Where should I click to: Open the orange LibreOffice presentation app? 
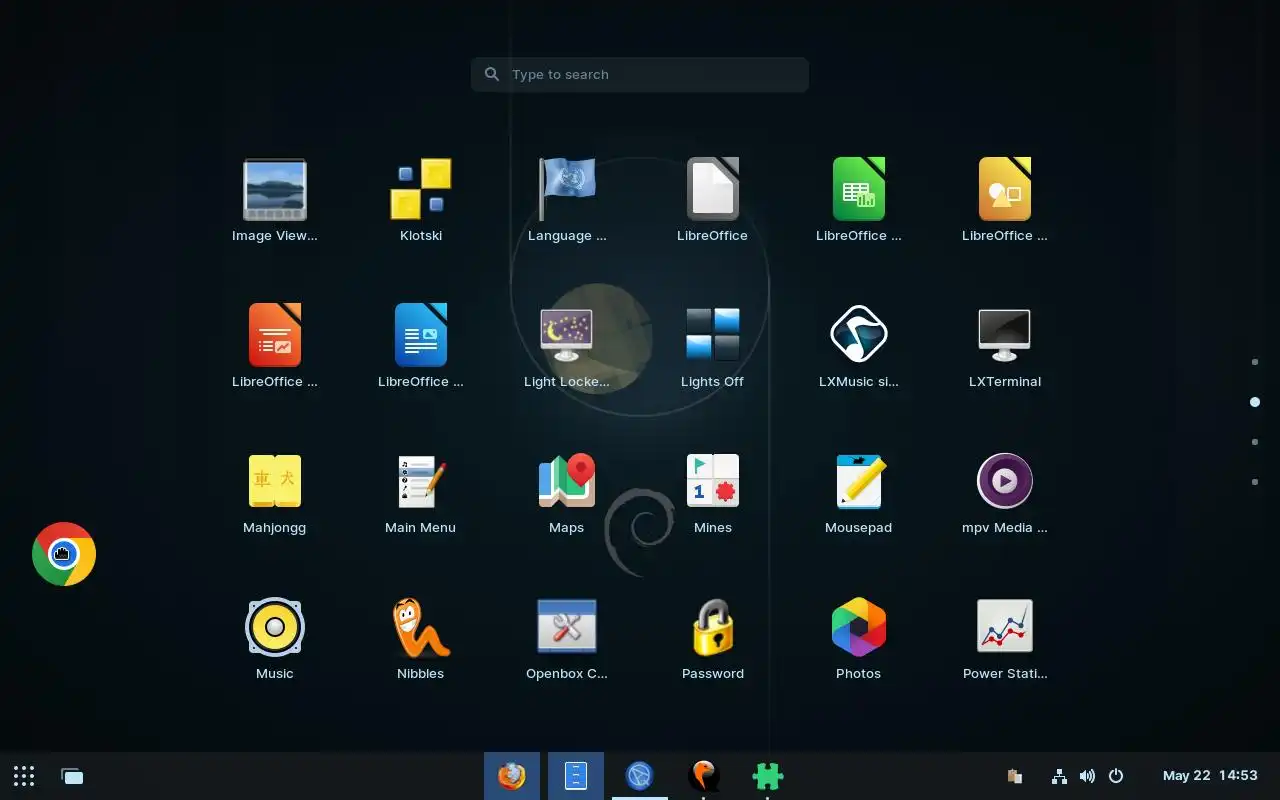click(x=275, y=336)
